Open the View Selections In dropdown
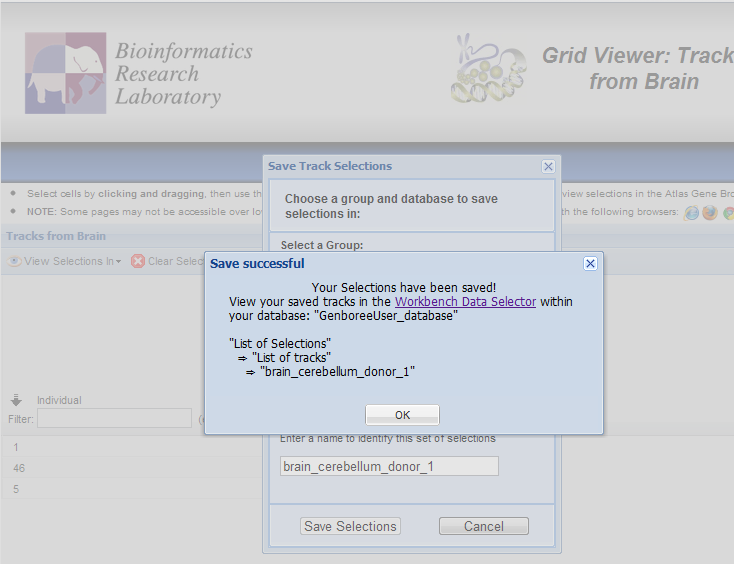This screenshot has height=564, width=734. pyautogui.click(x=66, y=261)
